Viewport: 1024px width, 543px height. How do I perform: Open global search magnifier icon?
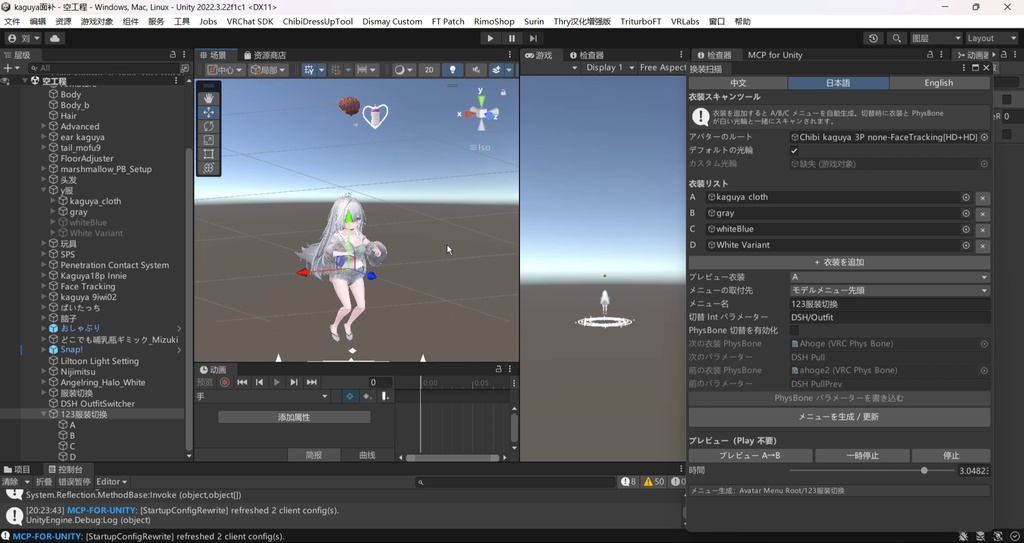897,39
